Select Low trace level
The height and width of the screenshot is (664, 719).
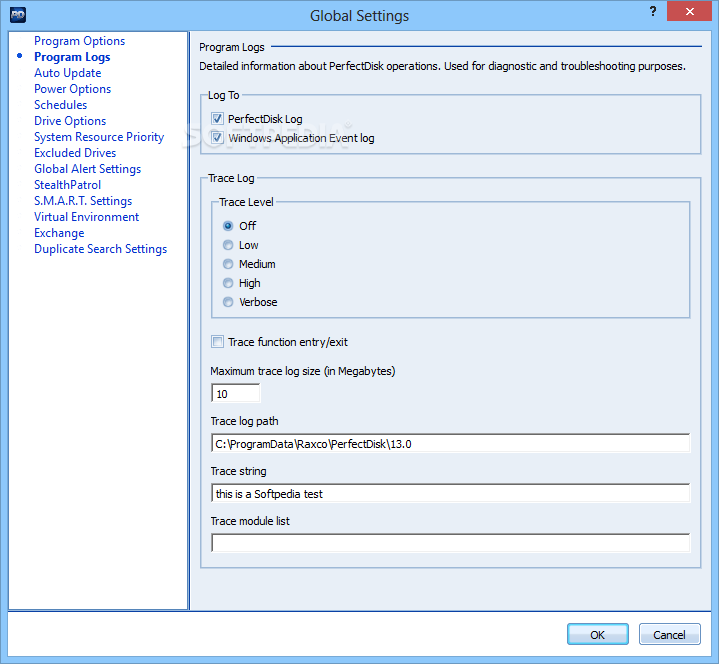[x=228, y=245]
